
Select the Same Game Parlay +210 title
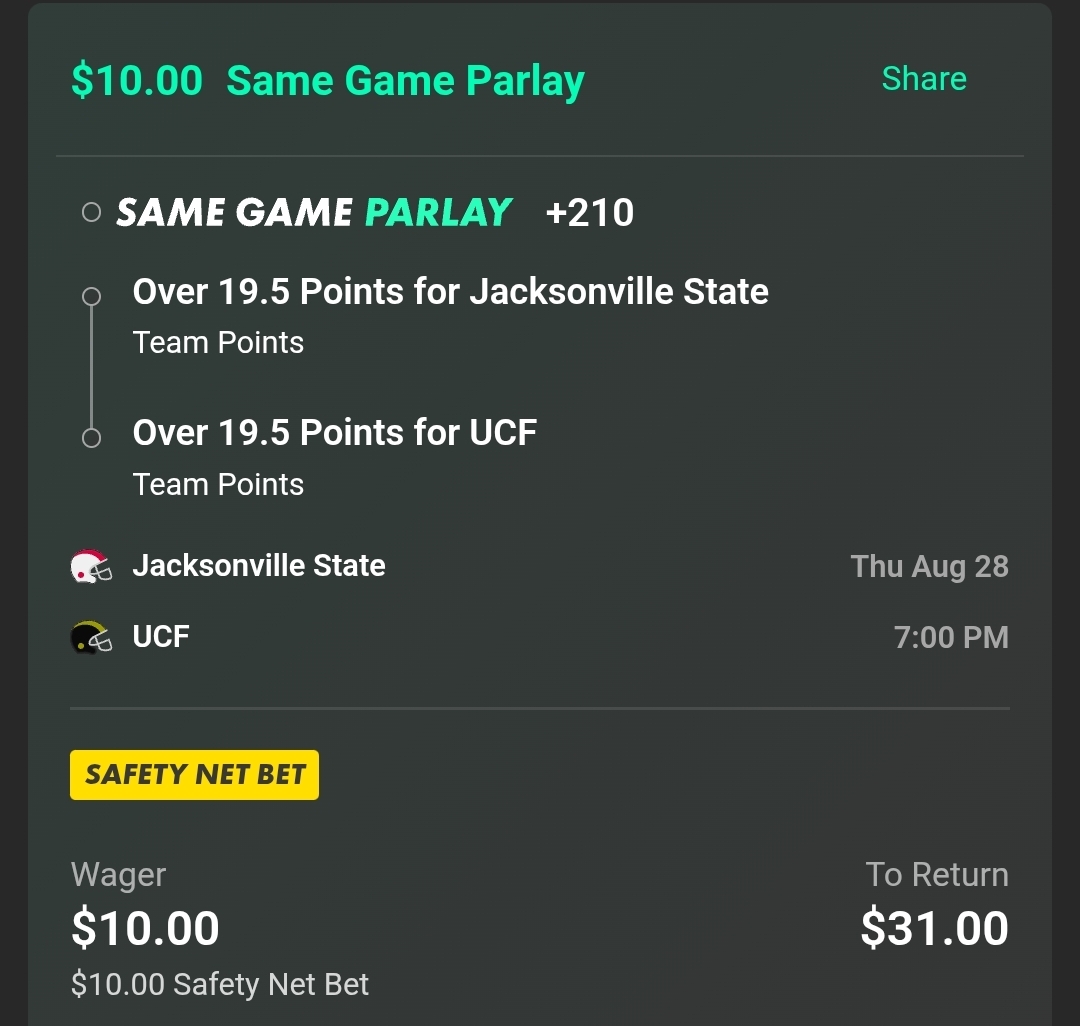tap(375, 212)
